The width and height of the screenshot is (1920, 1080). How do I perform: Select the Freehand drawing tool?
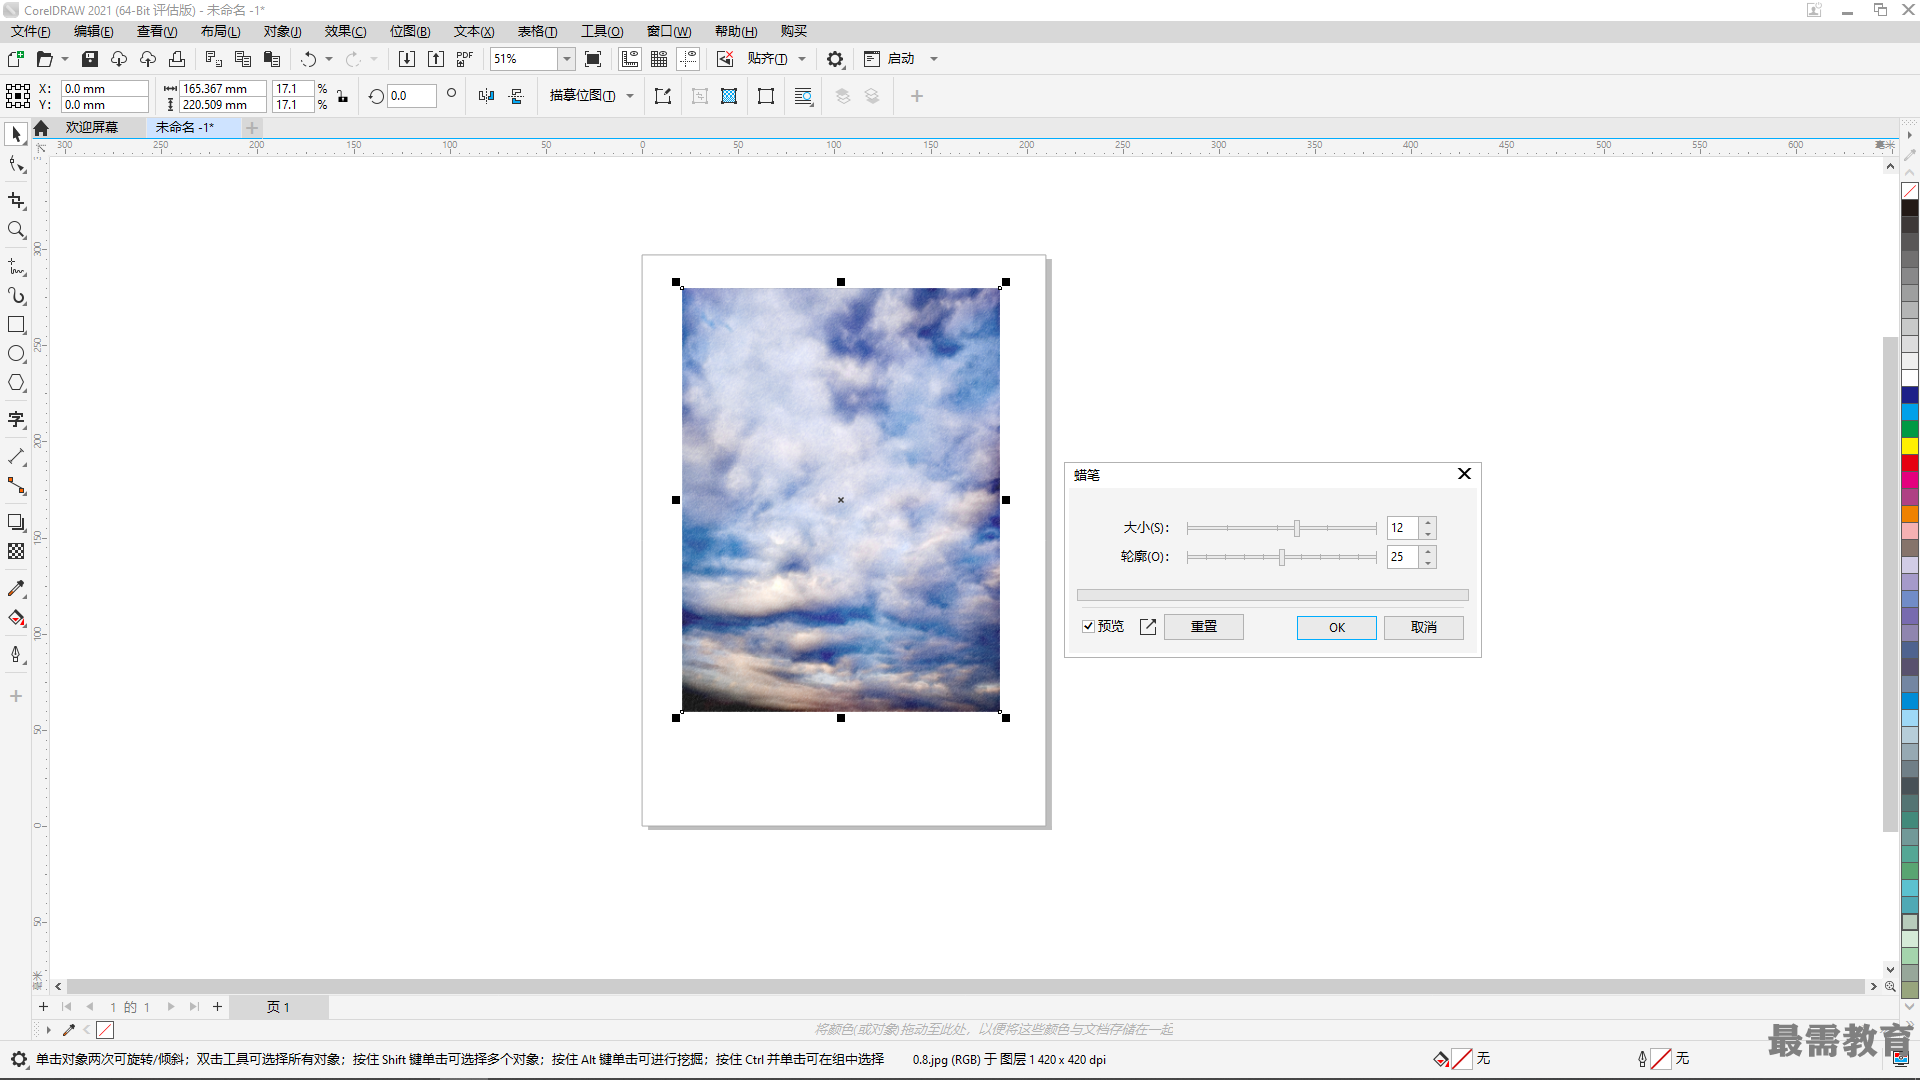[x=16, y=267]
